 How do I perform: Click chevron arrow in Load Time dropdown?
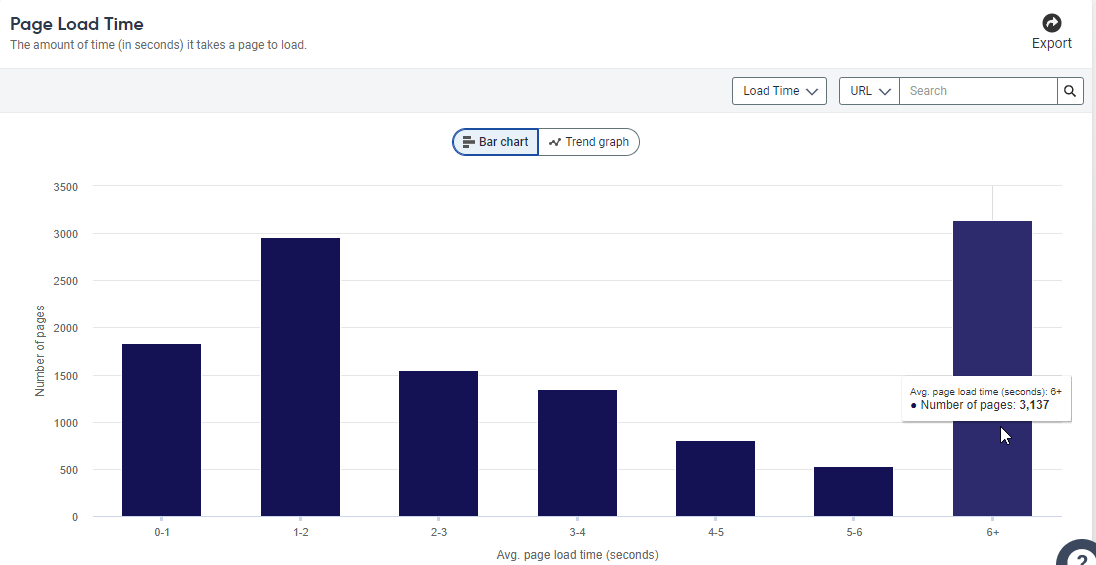(812, 92)
